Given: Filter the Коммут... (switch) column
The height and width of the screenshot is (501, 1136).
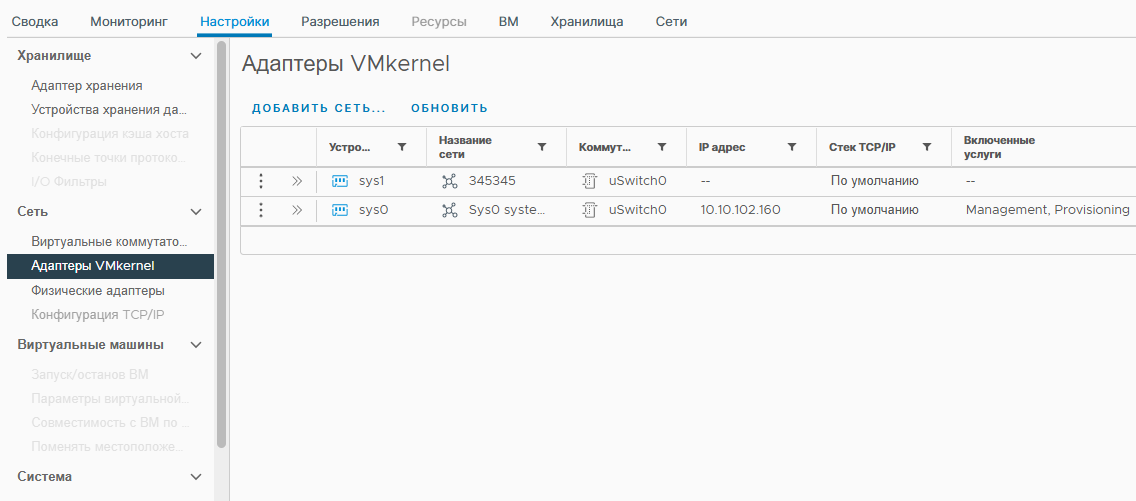Looking at the screenshot, I should pos(661,147).
